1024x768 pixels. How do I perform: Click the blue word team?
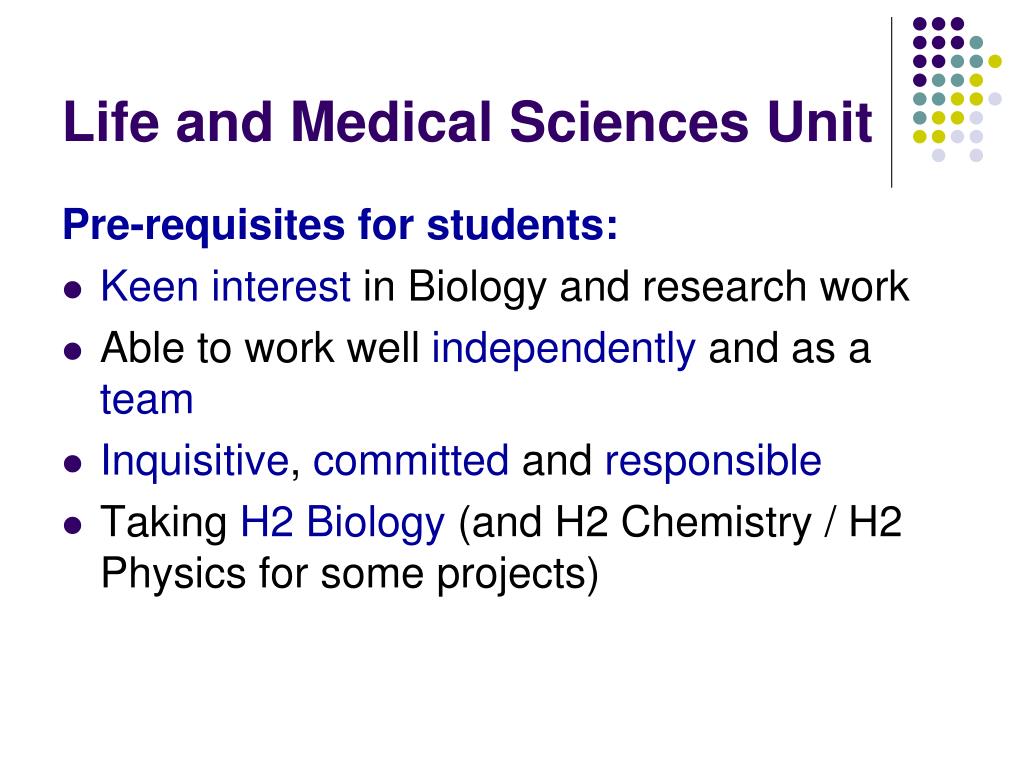click(147, 400)
